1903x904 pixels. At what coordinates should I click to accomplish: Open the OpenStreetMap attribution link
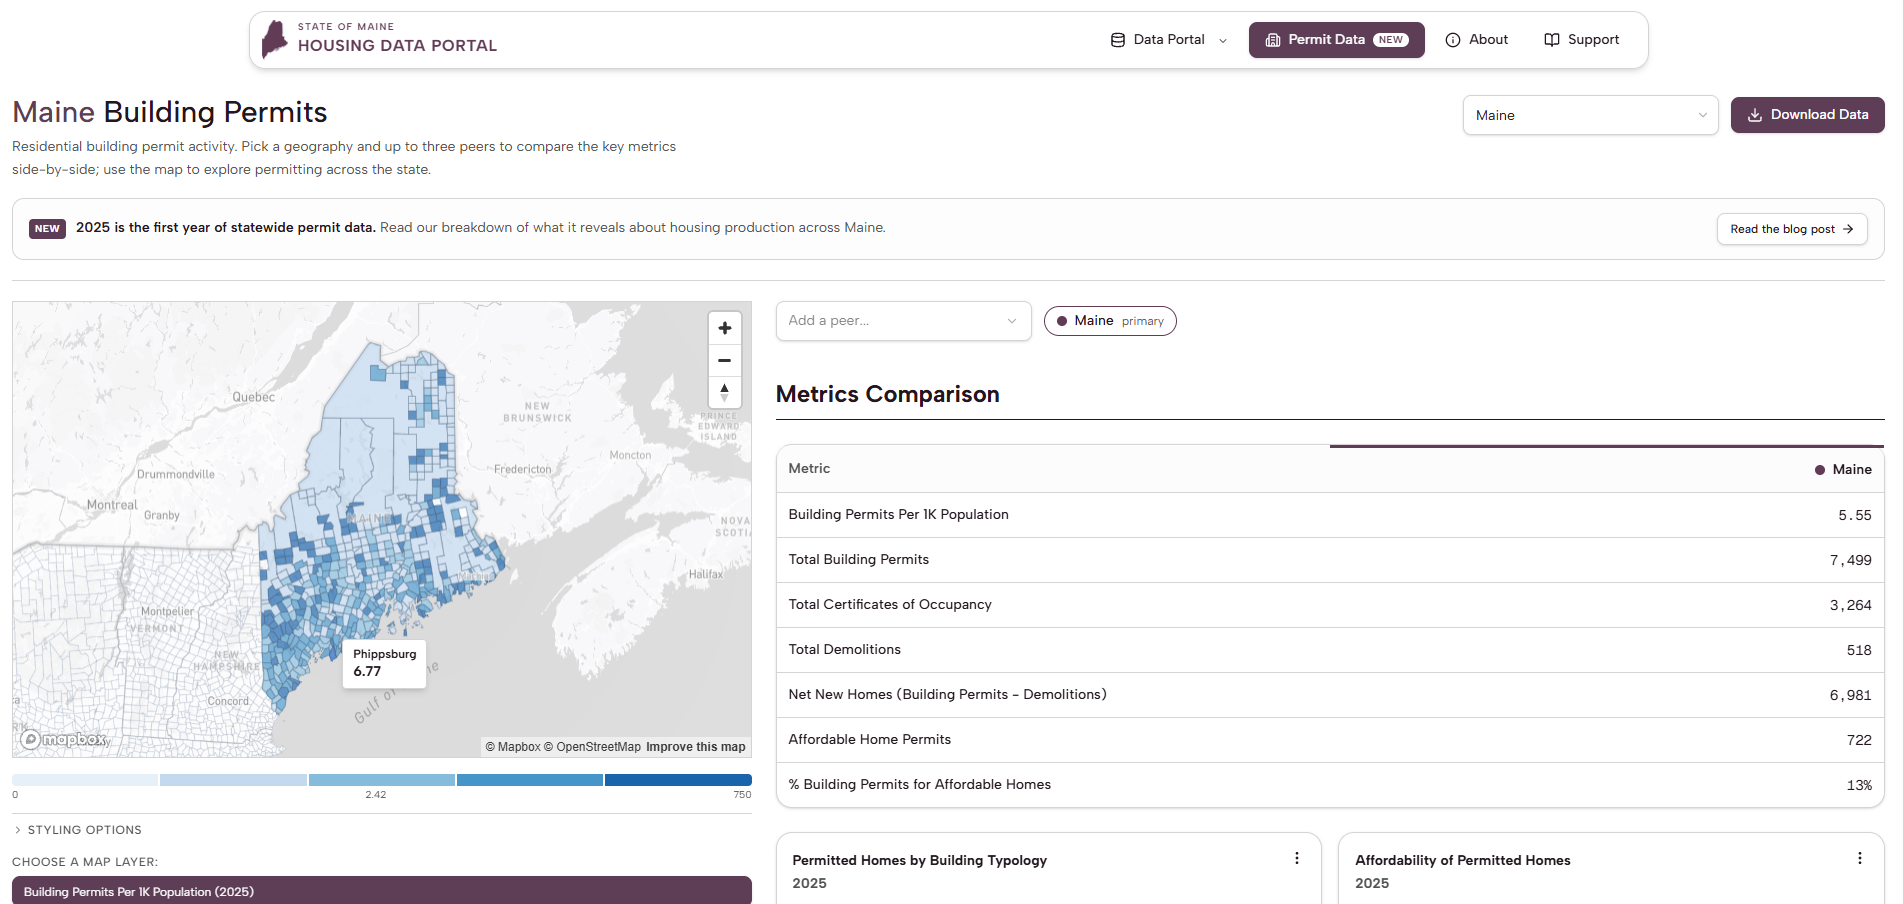point(592,747)
